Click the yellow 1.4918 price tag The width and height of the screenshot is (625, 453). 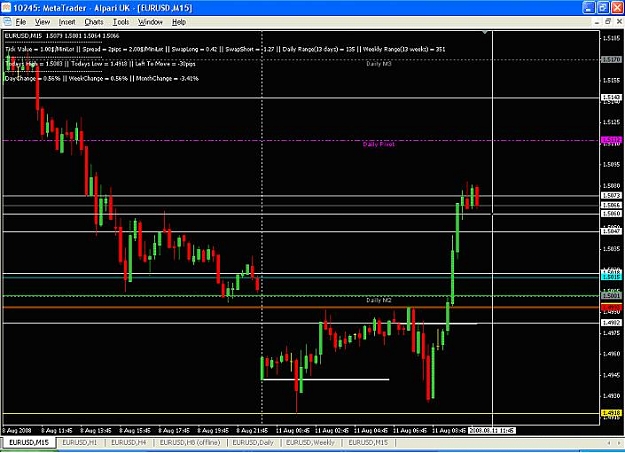tap(611, 413)
